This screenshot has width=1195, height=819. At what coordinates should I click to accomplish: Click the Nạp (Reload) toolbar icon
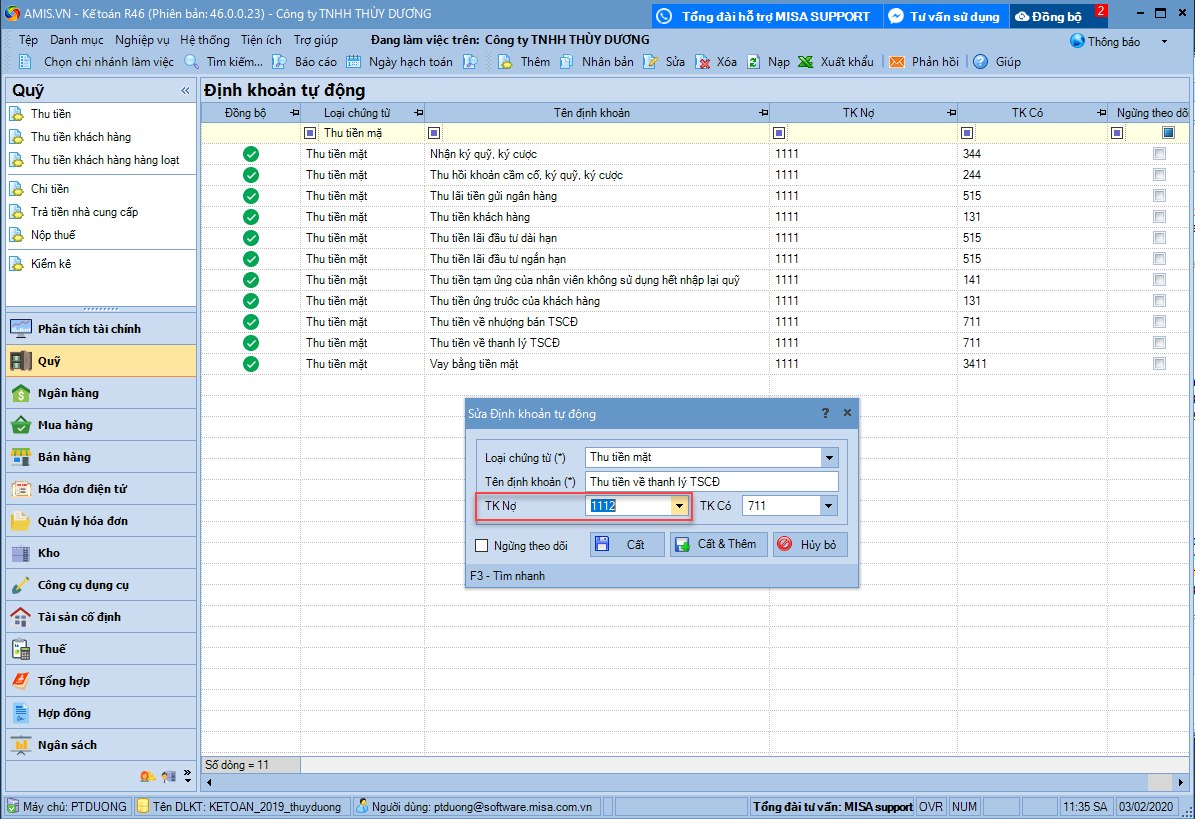[x=753, y=62]
